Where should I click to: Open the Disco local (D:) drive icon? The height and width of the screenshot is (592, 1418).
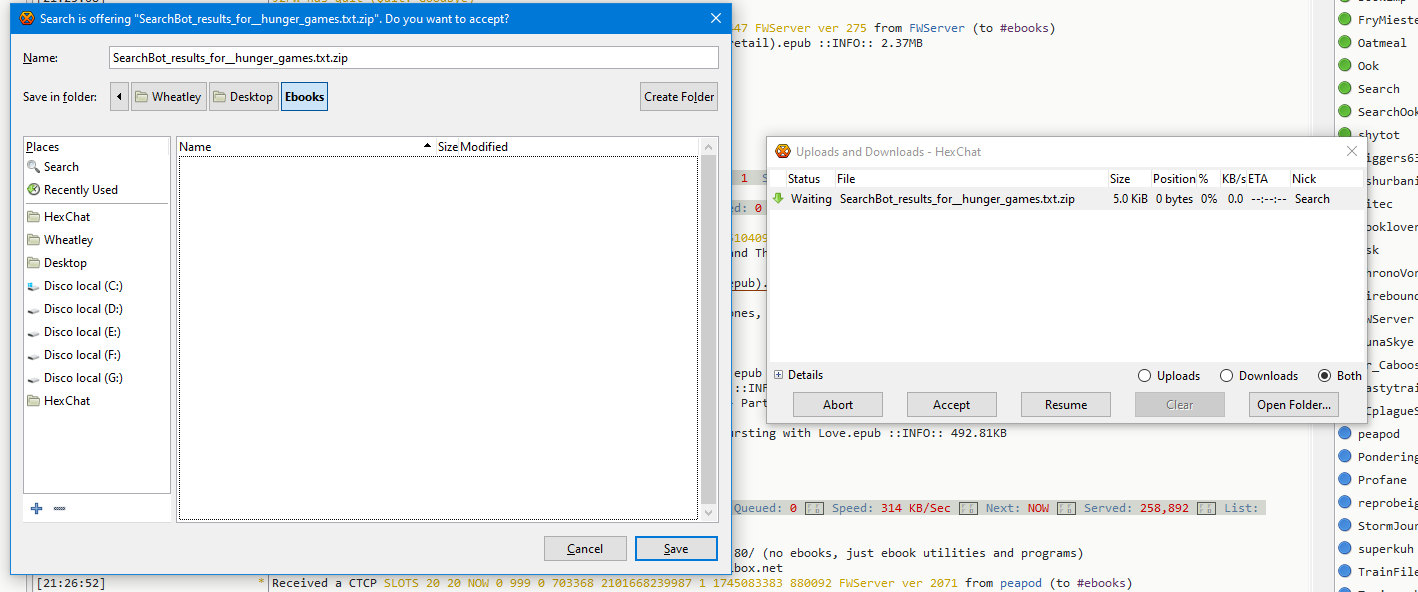[33, 309]
